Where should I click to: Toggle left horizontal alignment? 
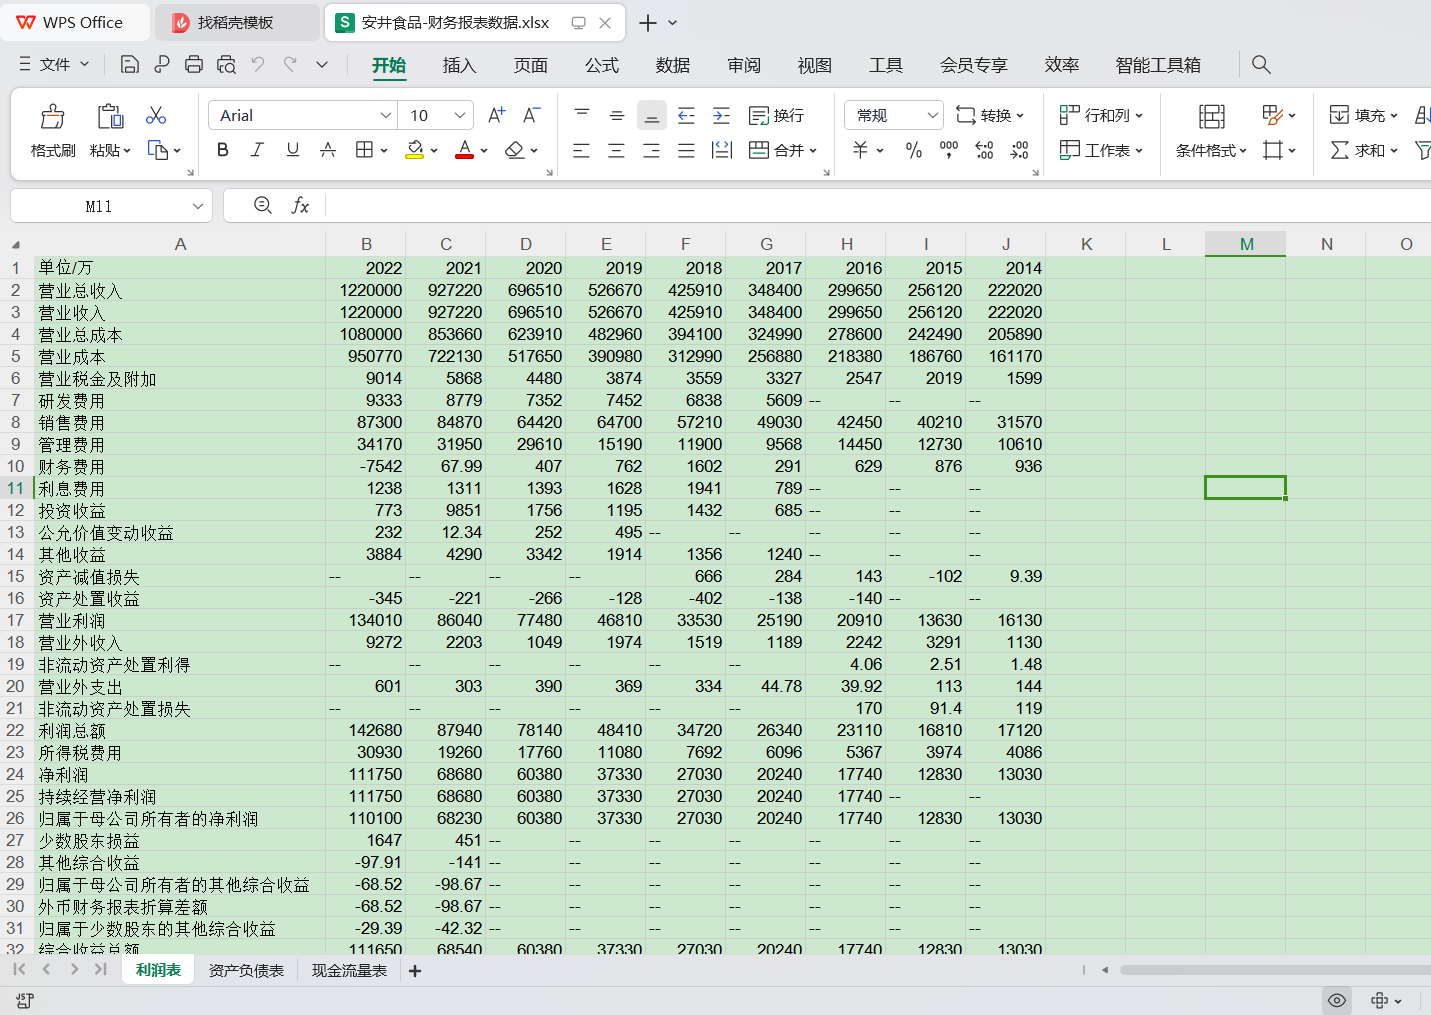coord(582,150)
